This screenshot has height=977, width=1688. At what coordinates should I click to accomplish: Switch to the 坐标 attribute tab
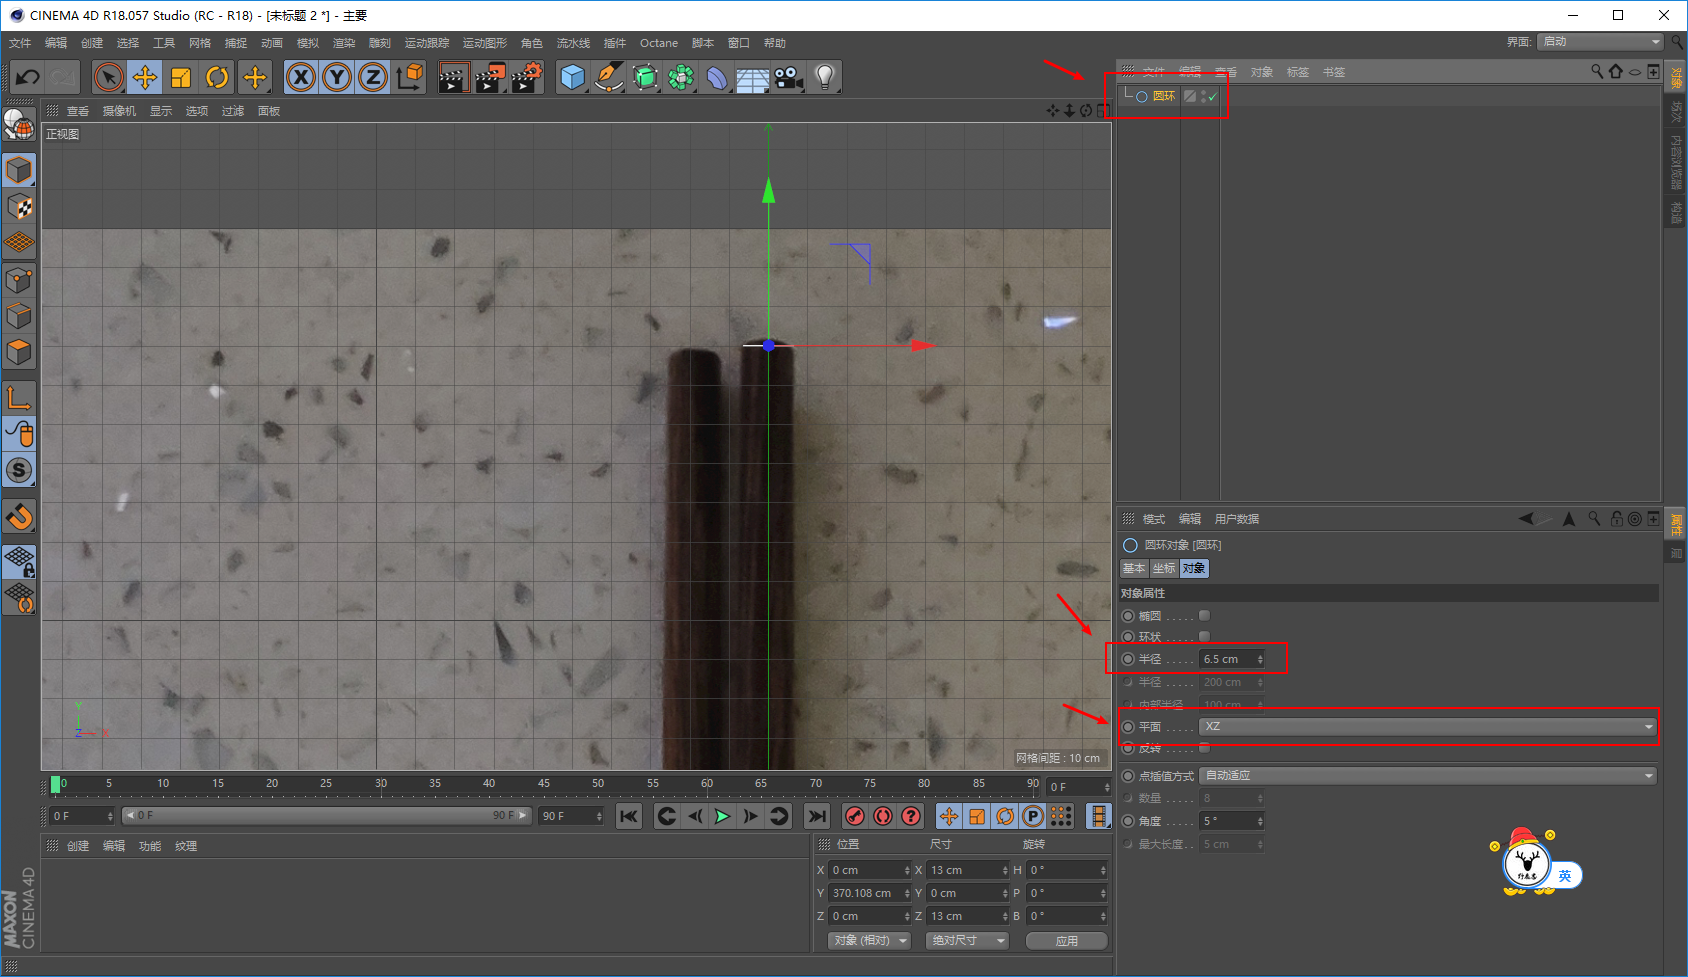(1164, 569)
